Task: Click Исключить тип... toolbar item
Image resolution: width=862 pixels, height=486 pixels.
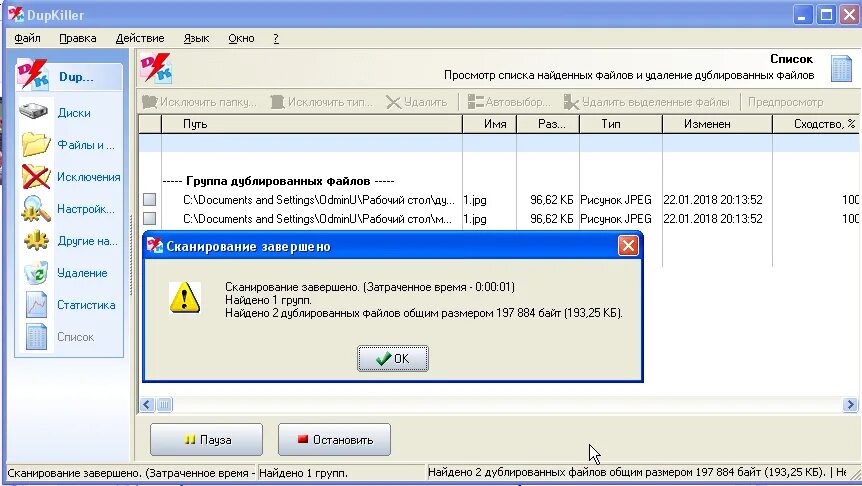Action: [322, 102]
